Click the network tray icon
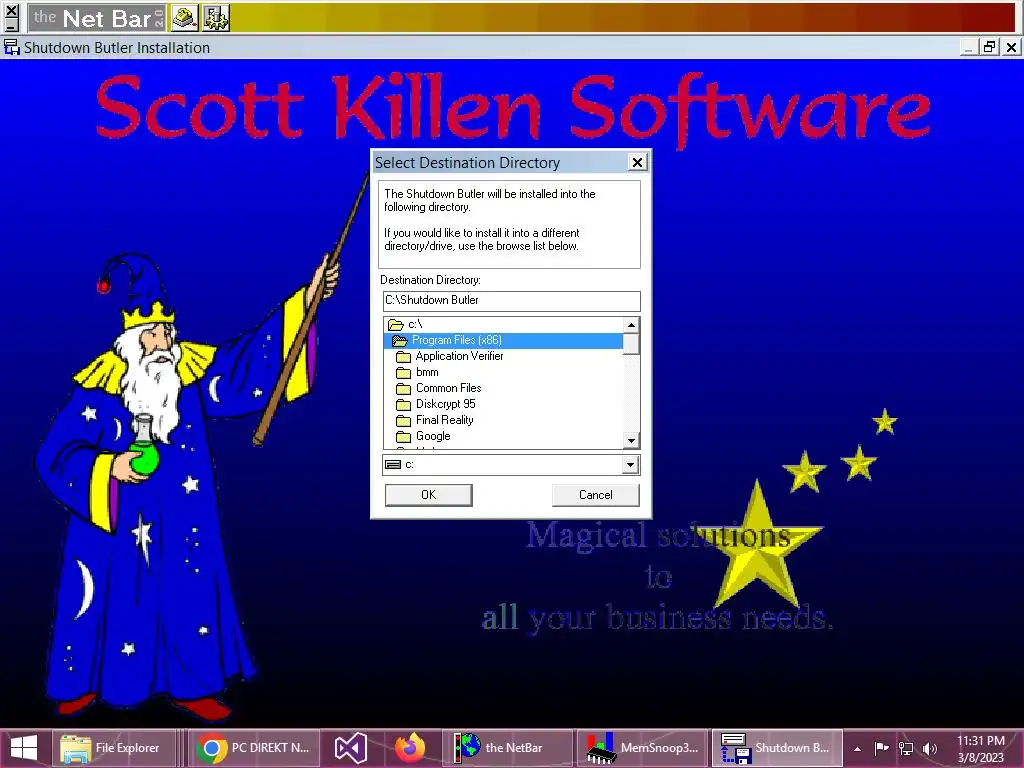The height and width of the screenshot is (768, 1024). coord(906,748)
